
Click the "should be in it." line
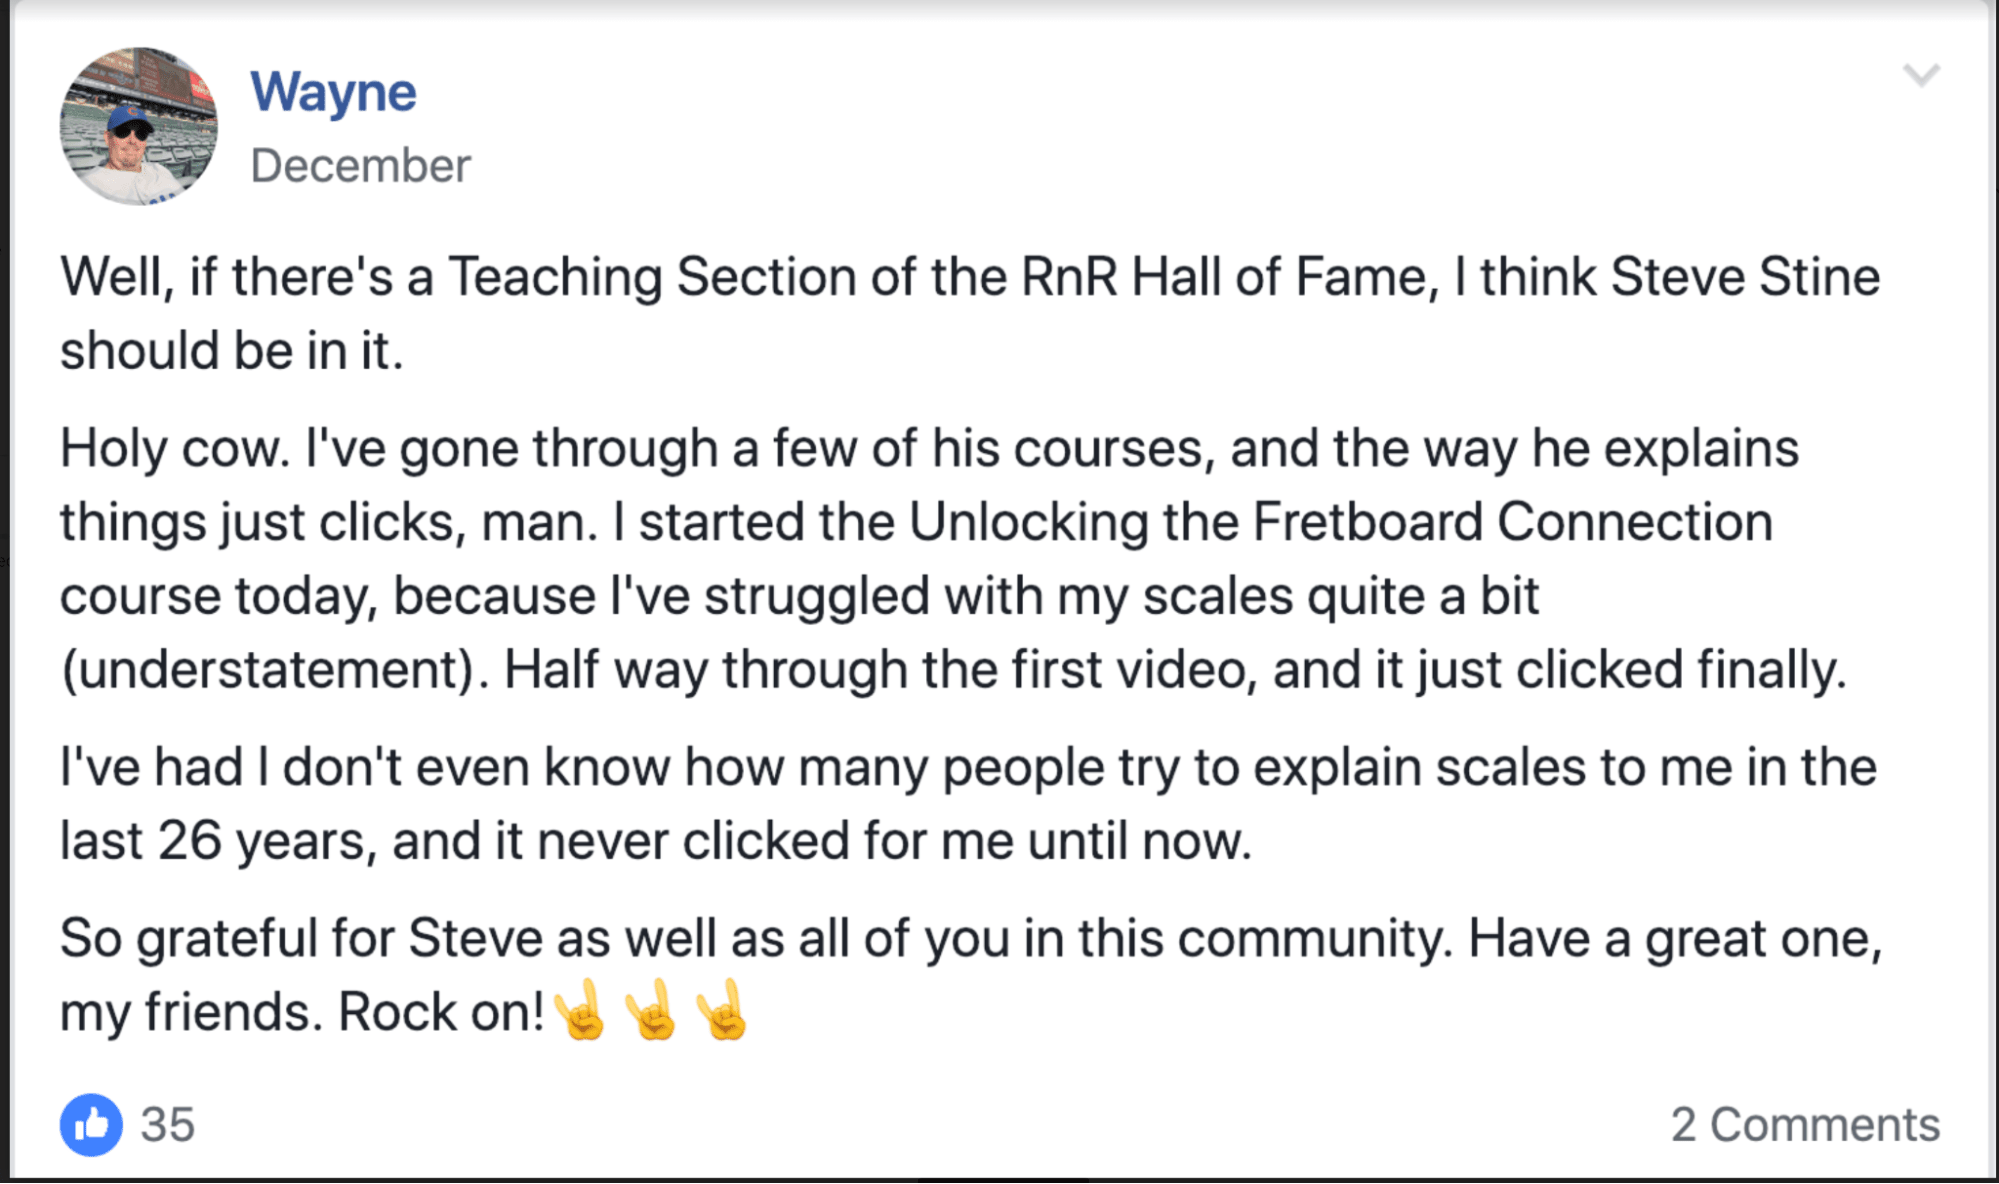pyautogui.click(x=231, y=351)
